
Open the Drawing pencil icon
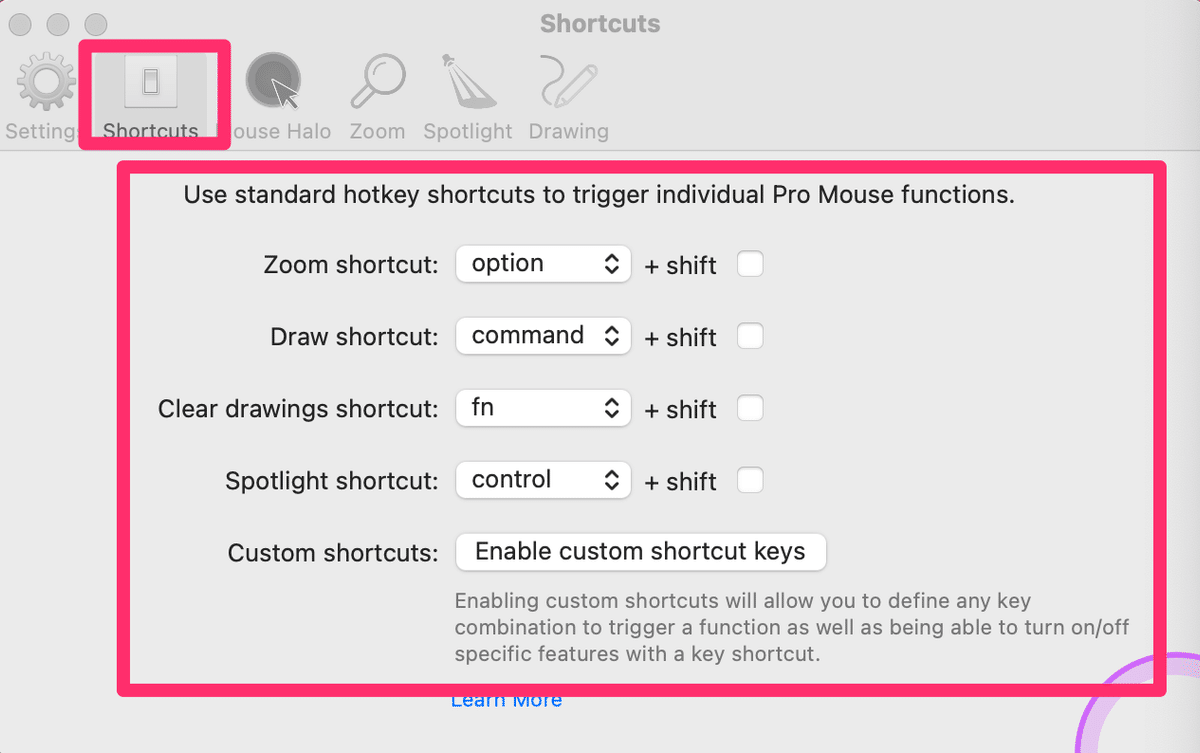(568, 81)
